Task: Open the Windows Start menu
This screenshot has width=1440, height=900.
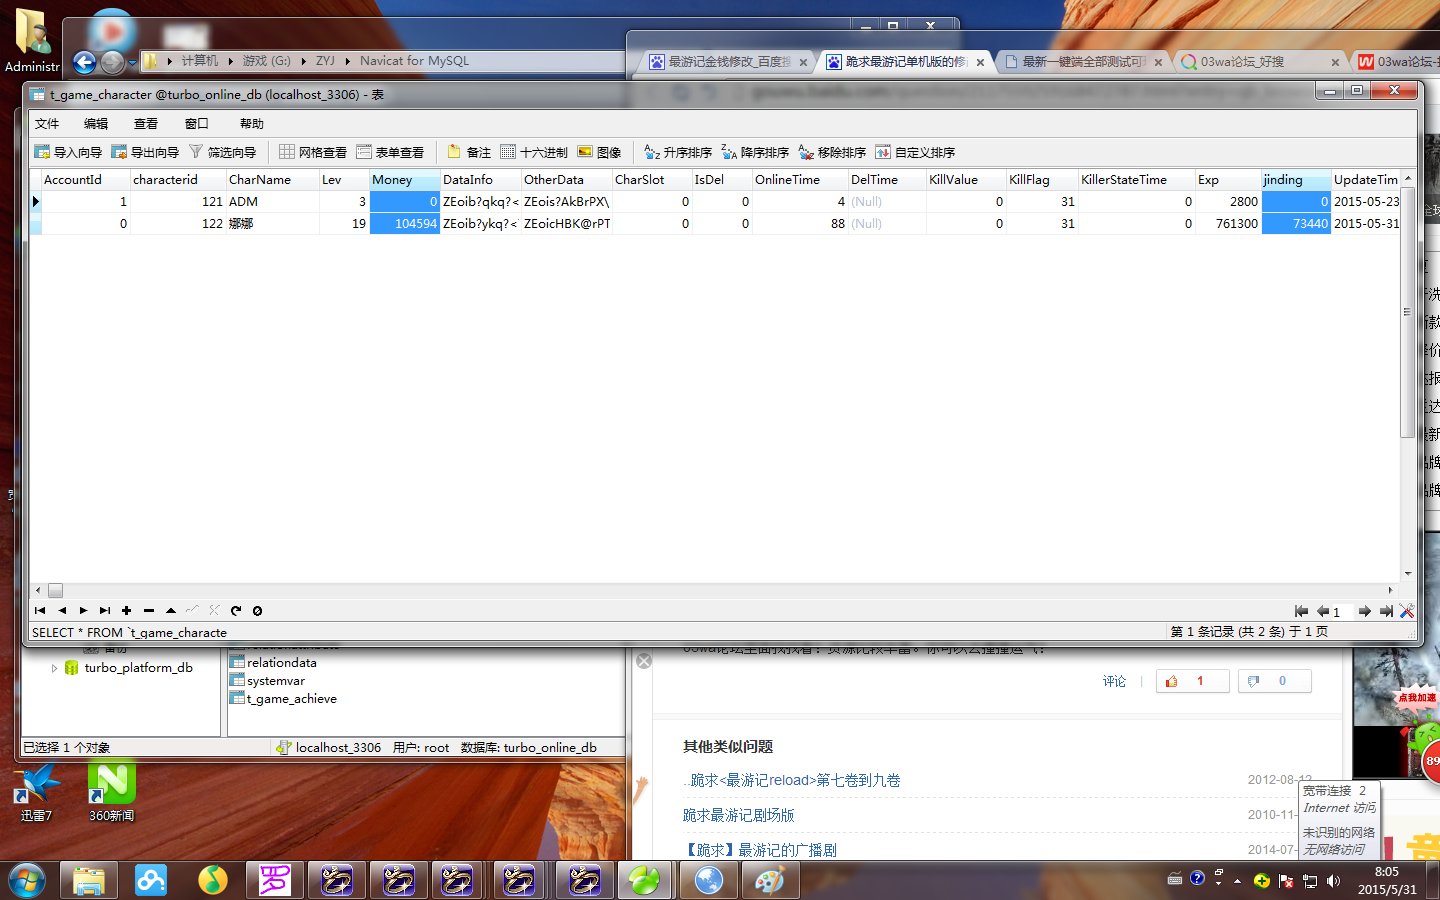Action: [27, 880]
